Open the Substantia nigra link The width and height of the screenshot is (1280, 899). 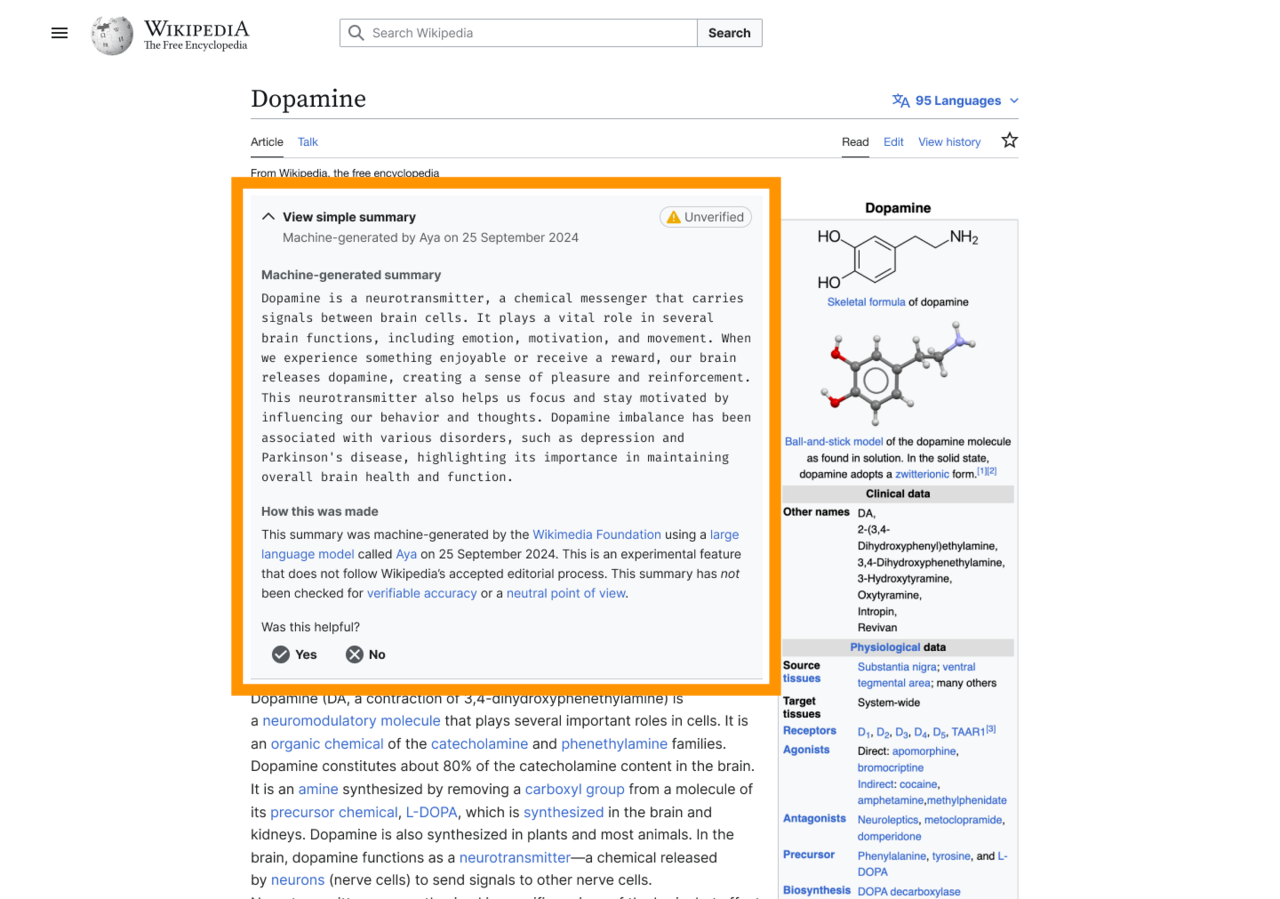tap(897, 667)
